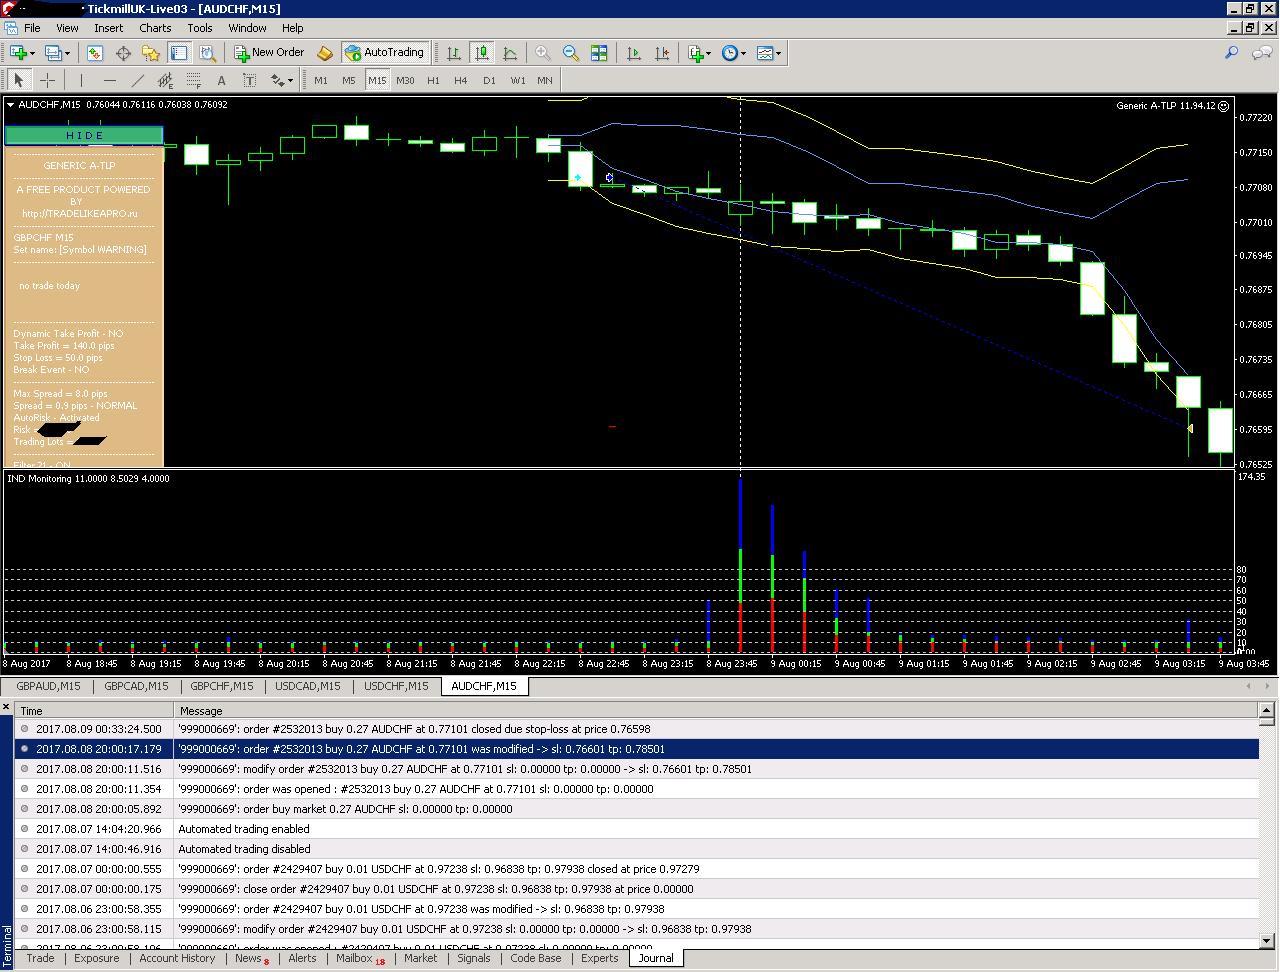Tile the windows icon

(599, 53)
